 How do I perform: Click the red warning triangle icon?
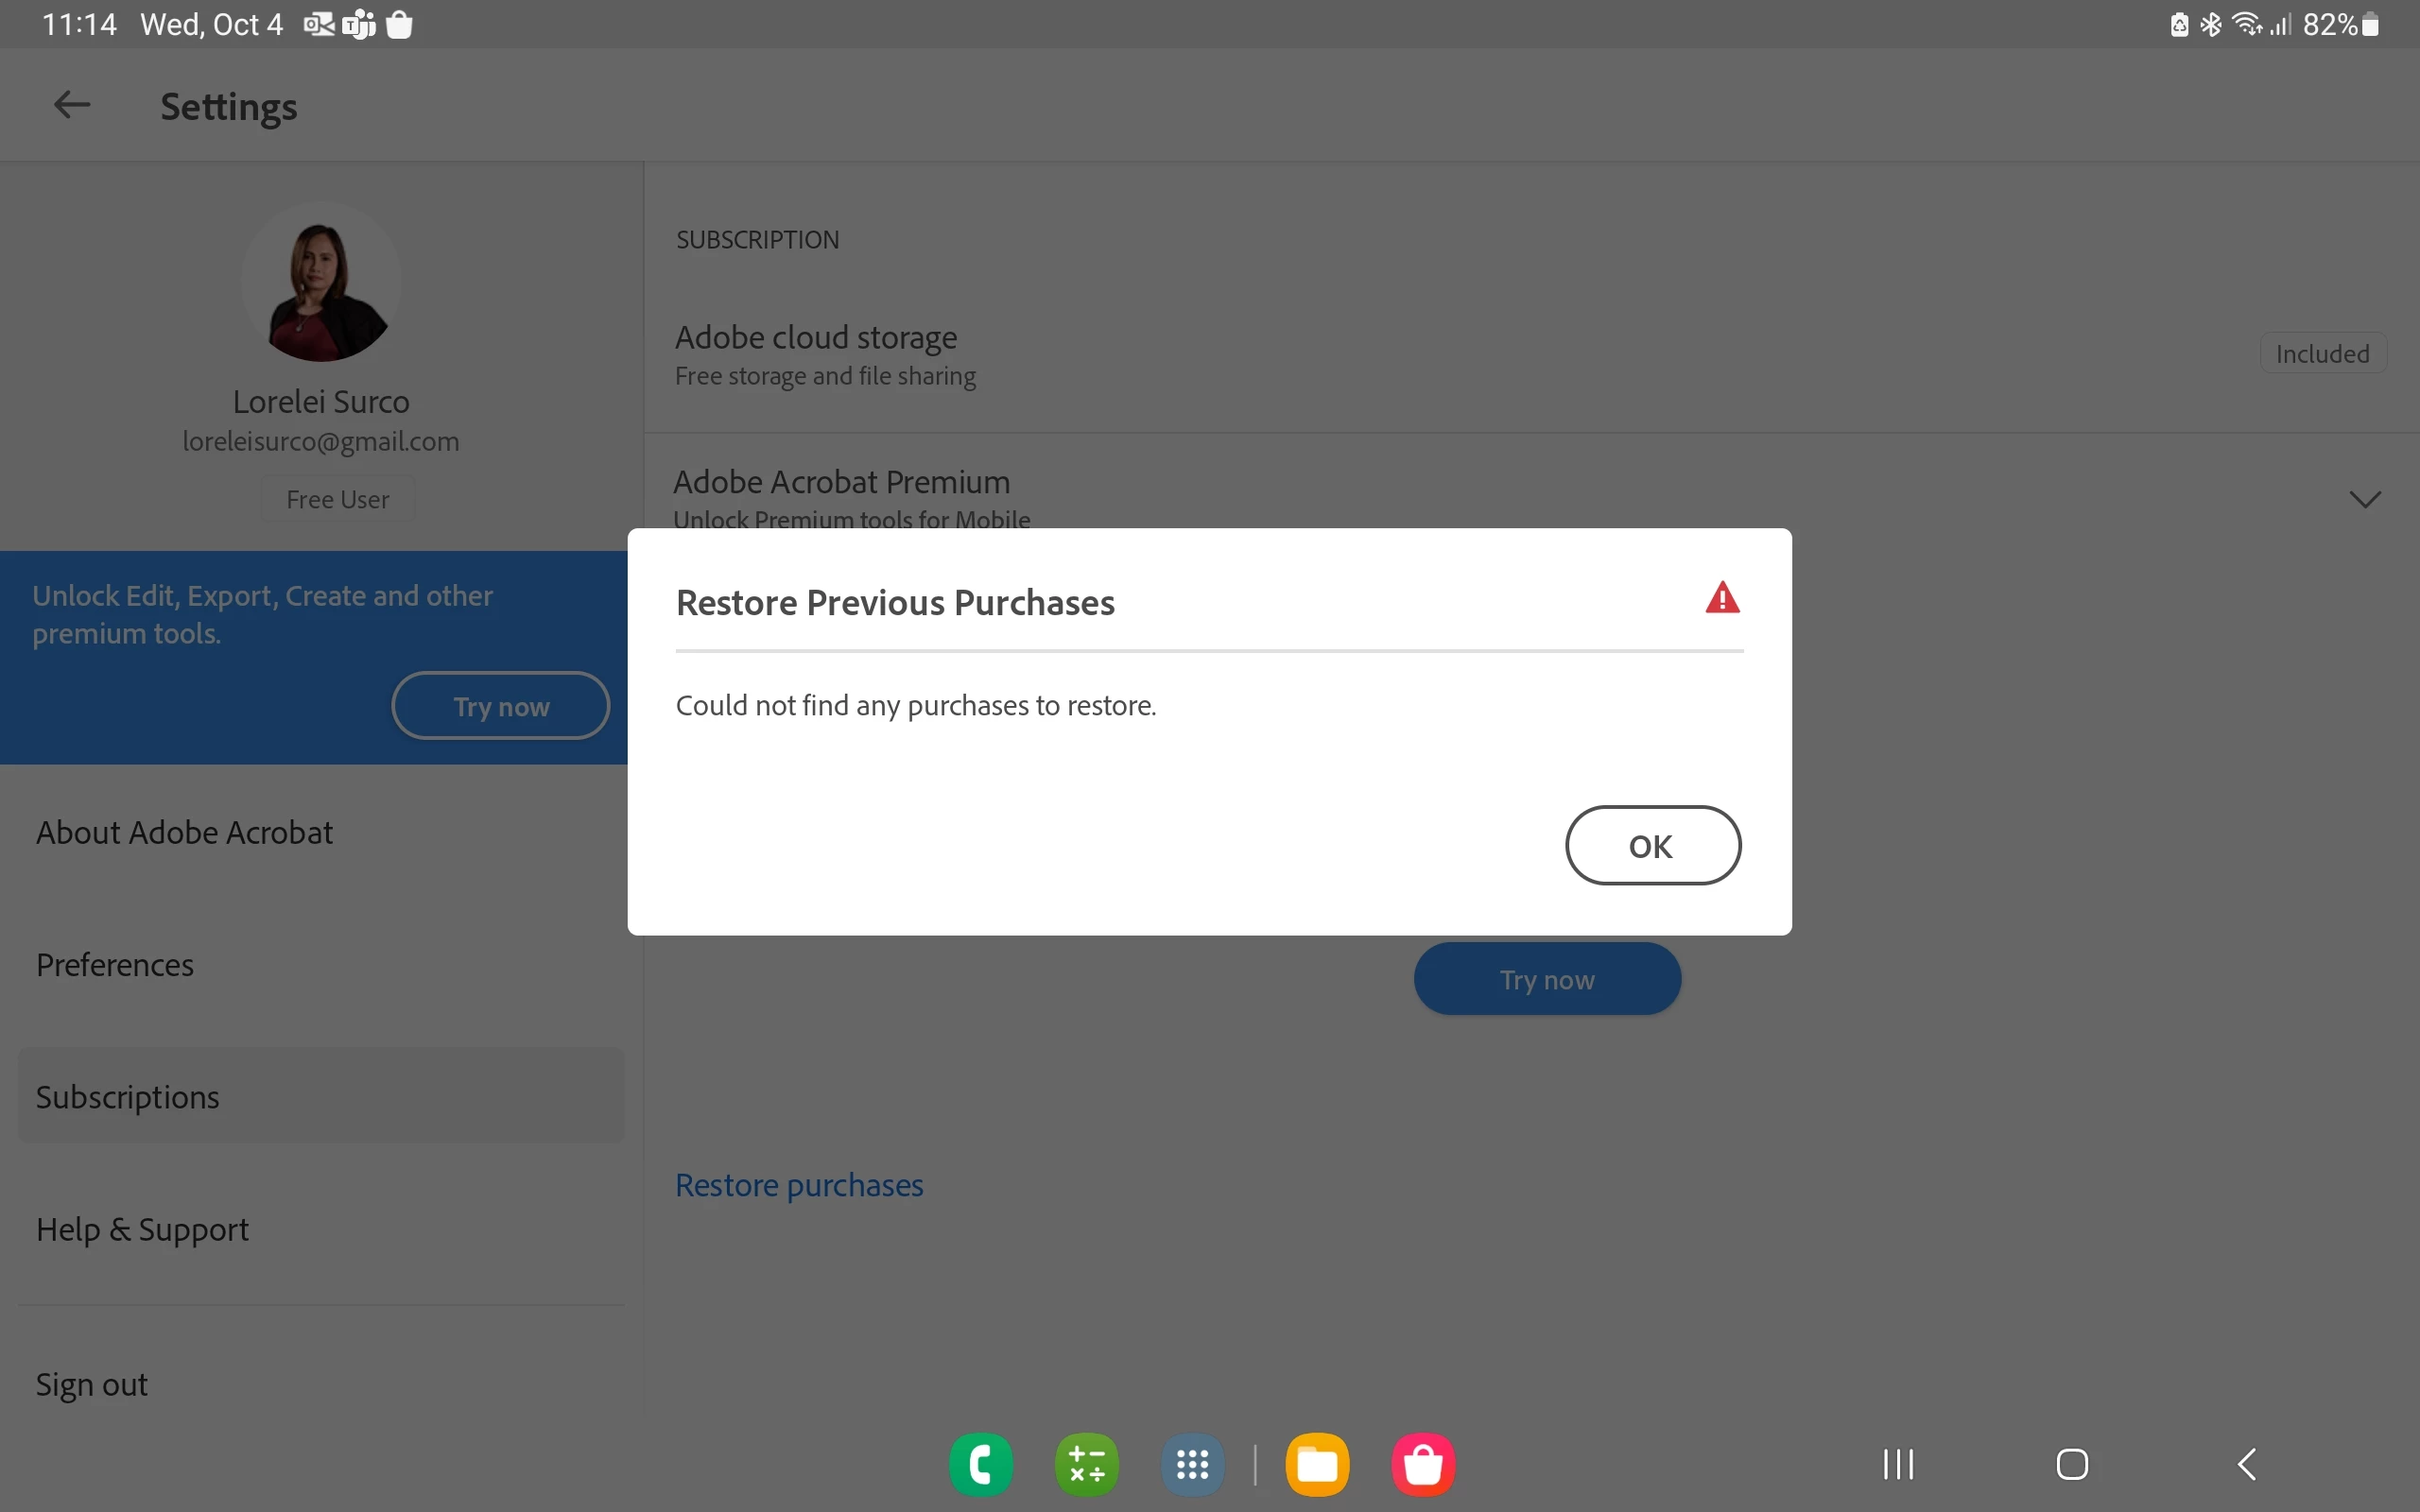(1722, 598)
